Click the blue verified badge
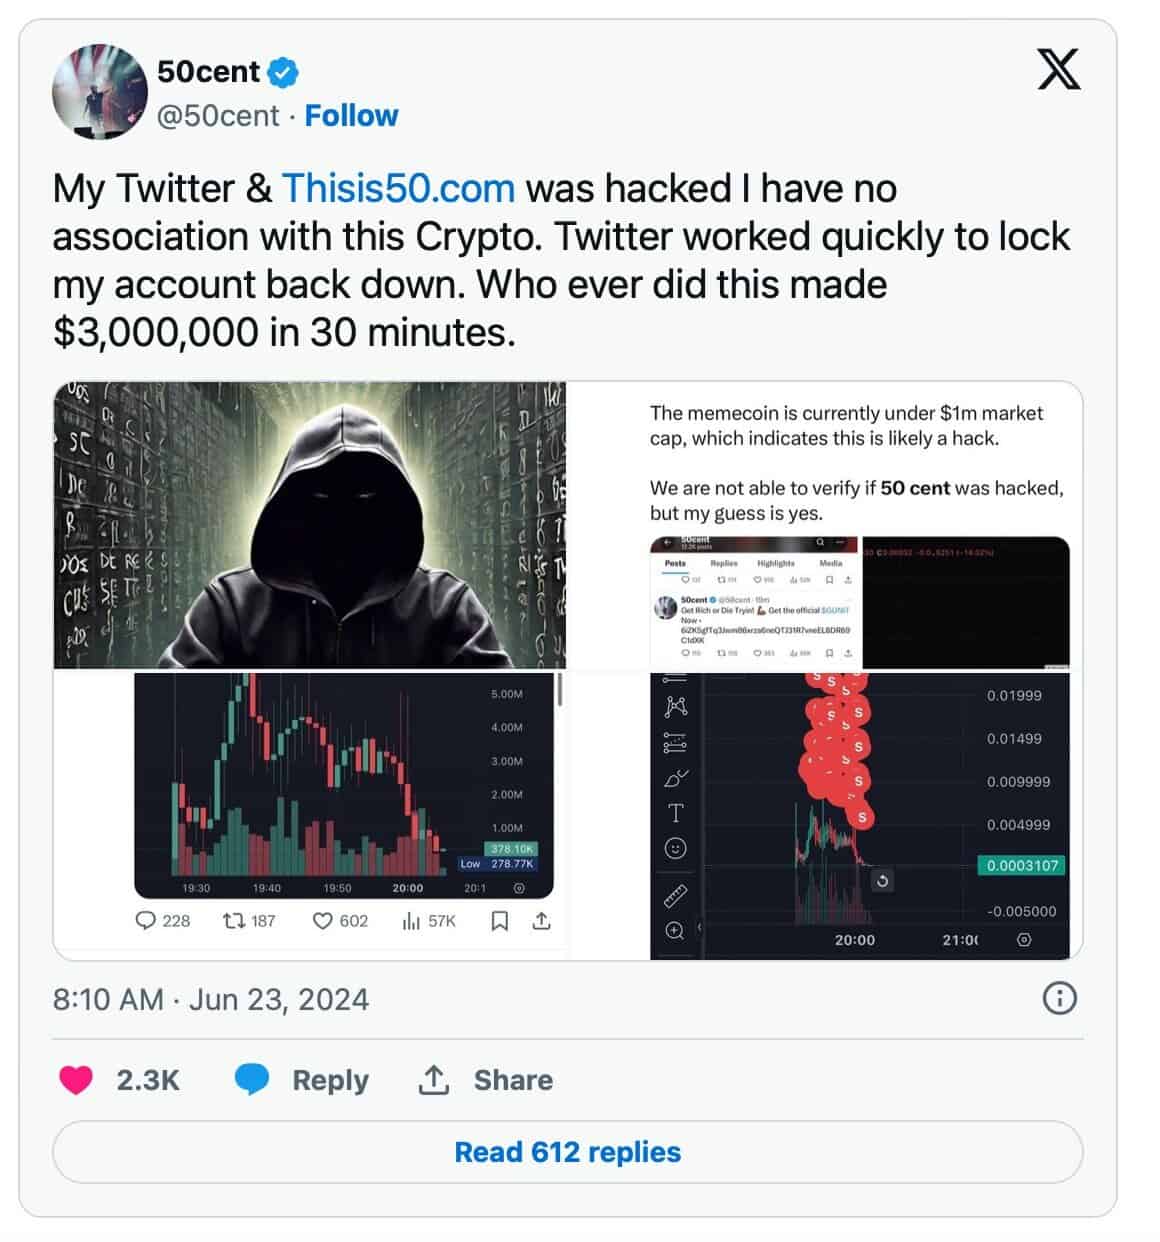This screenshot has height=1242, width=1160. click(x=284, y=72)
